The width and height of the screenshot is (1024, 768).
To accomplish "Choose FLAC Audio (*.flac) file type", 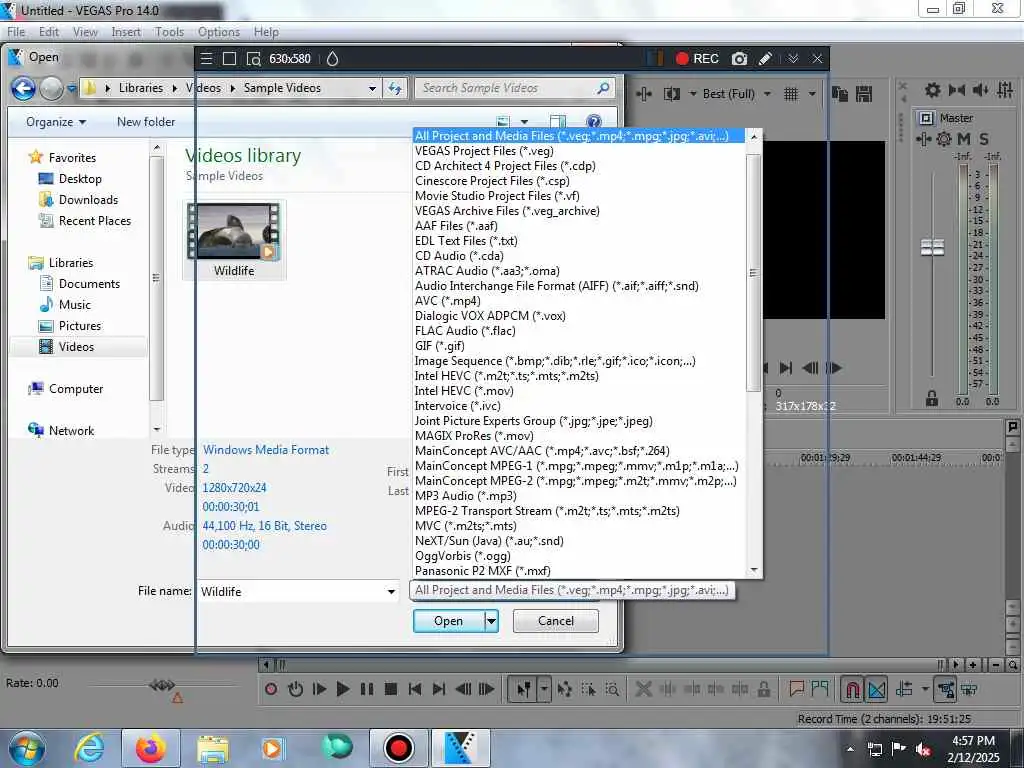I will coord(465,331).
